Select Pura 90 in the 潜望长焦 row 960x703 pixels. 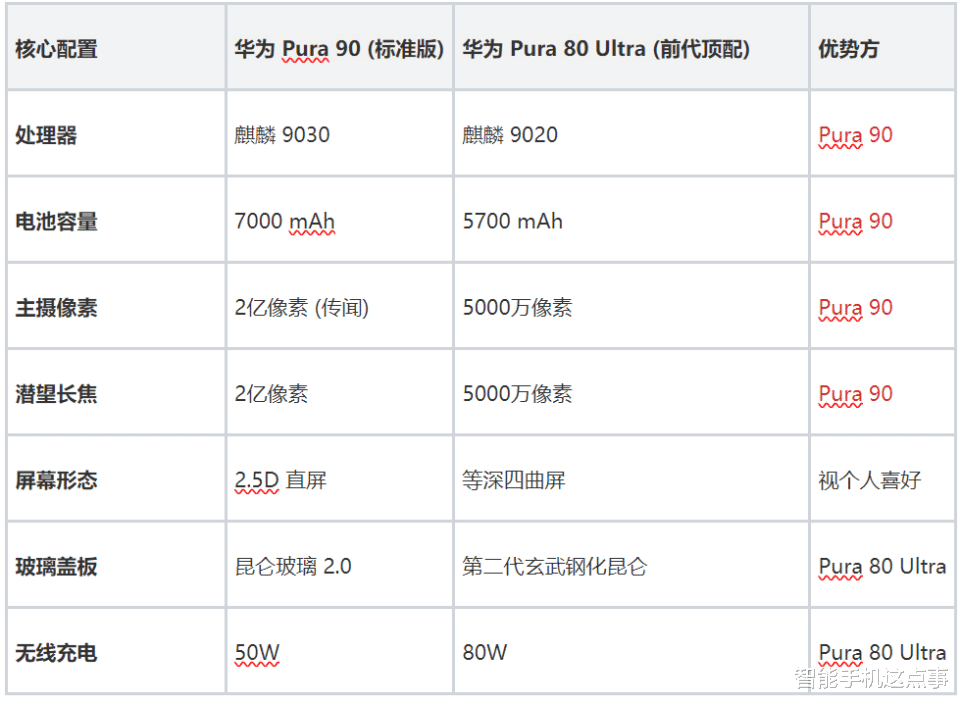click(x=855, y=394)
